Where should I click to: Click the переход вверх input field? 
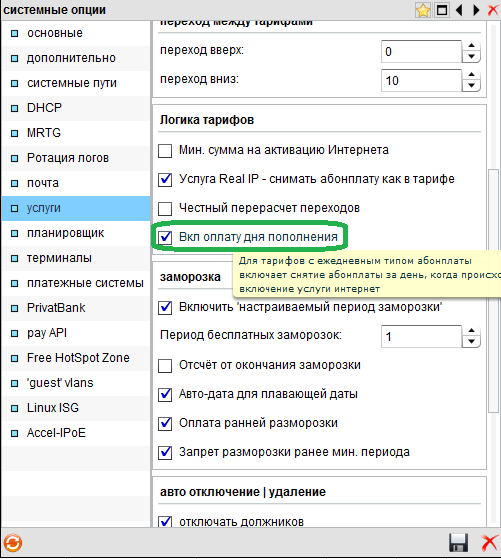coord(421,52)
